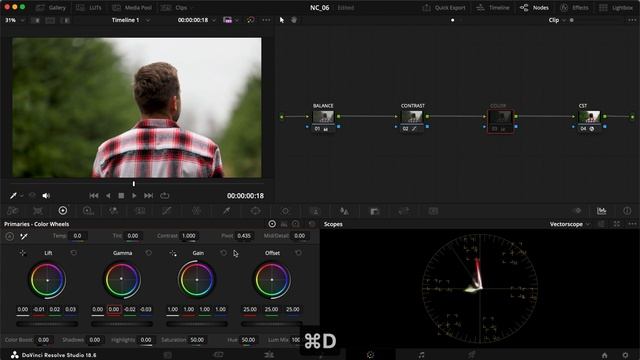Open the Curves palette
Image resolution: width=640 pixels, height=360 pixels.
coord(167,211)
